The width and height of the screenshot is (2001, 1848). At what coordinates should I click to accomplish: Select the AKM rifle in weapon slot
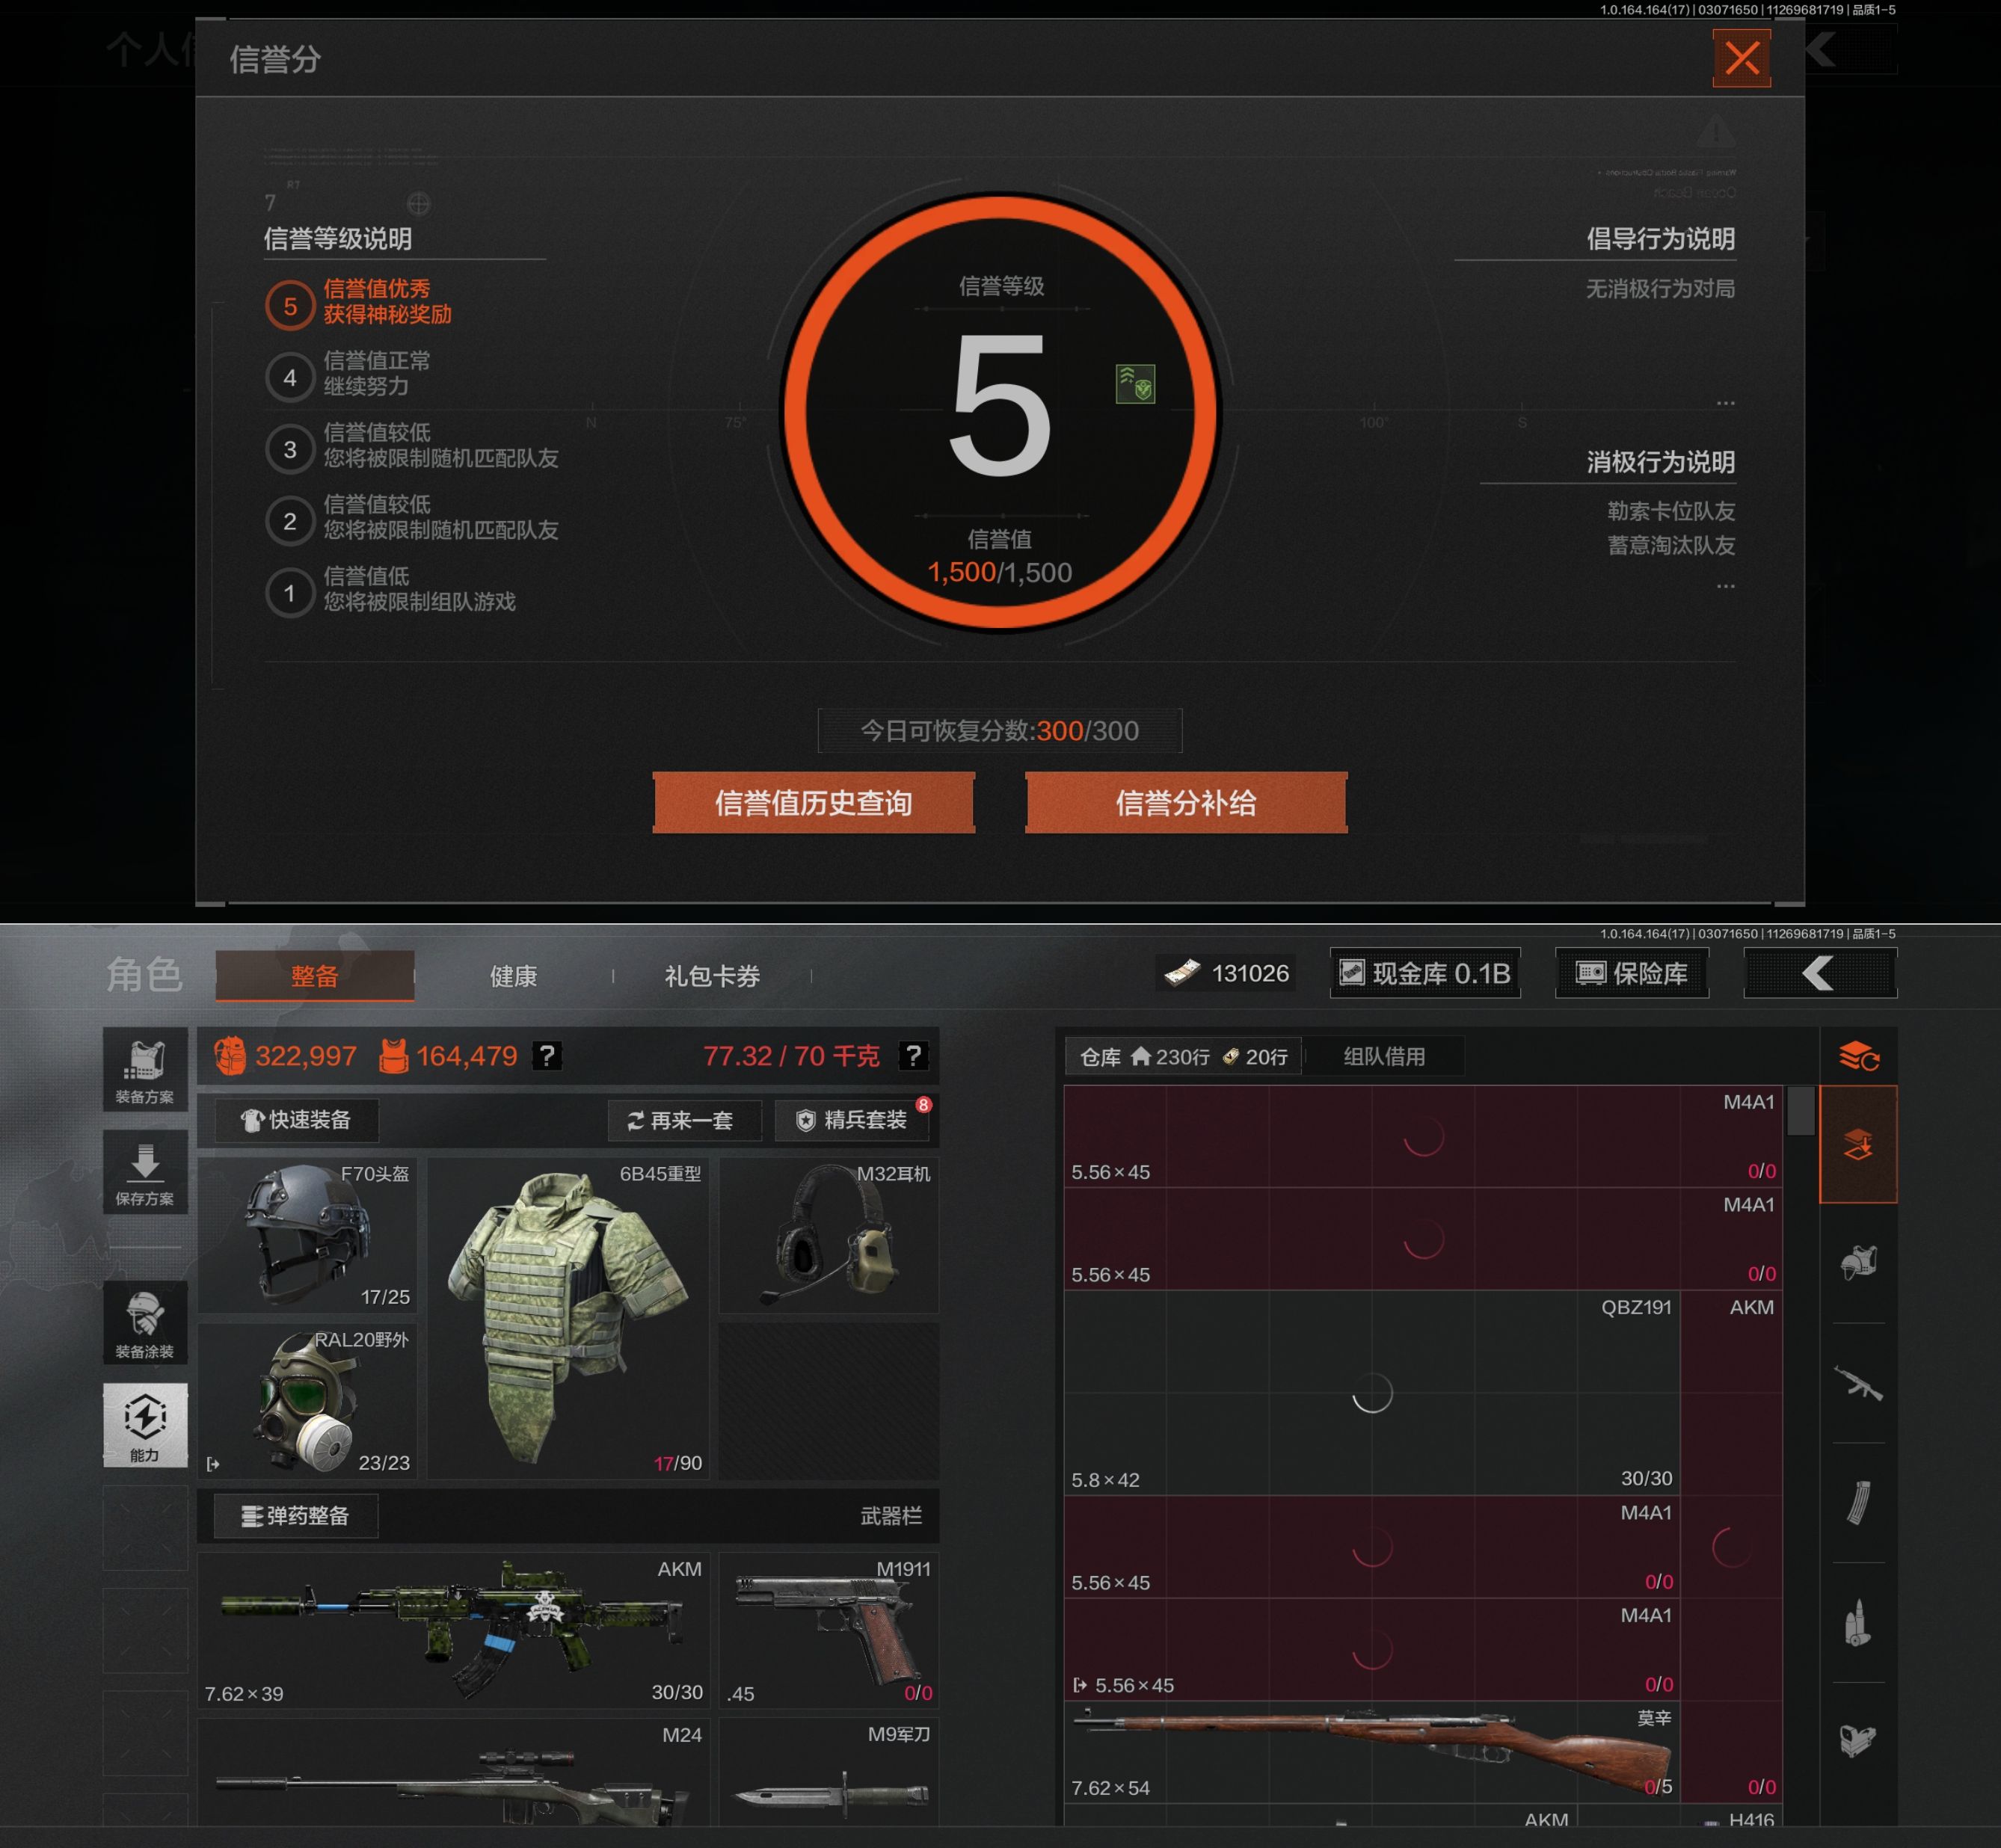coord(455,1630)
